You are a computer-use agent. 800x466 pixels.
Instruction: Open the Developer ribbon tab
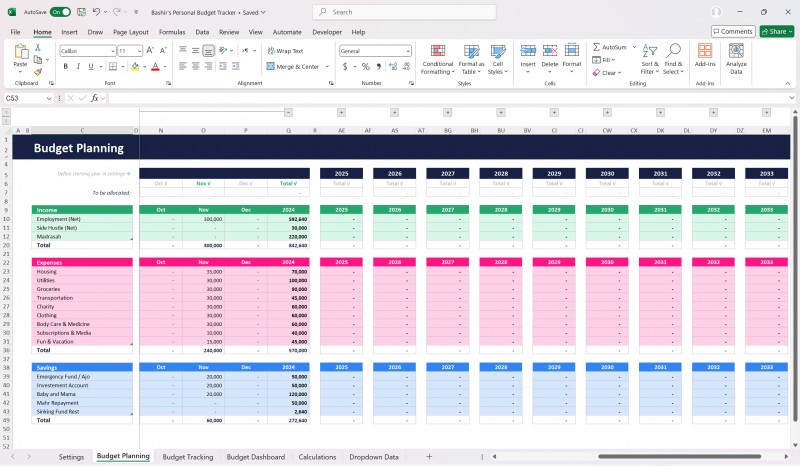click(327, 32)
